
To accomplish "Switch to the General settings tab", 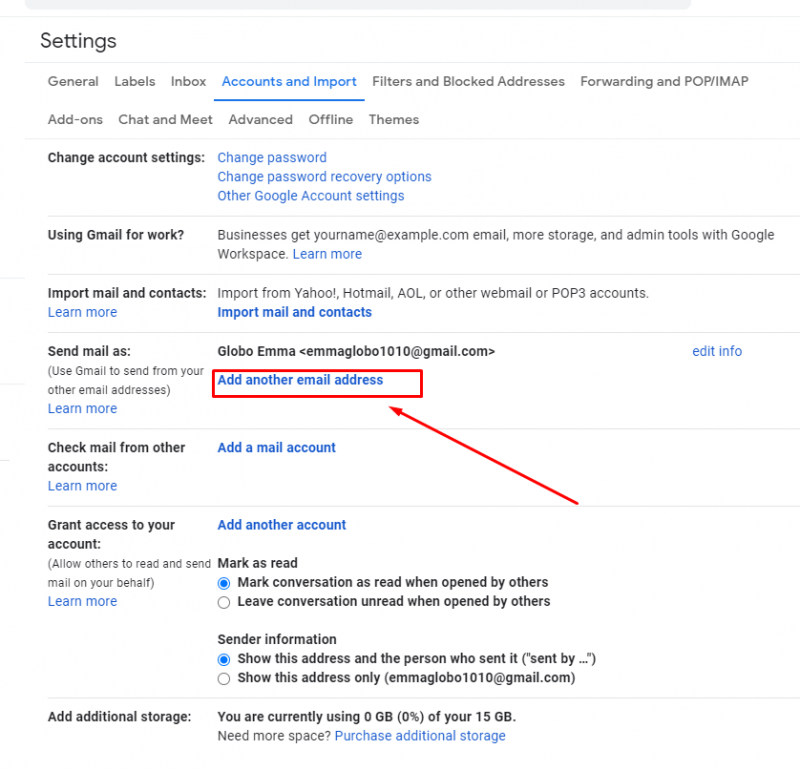I will [x=72, y=81].
